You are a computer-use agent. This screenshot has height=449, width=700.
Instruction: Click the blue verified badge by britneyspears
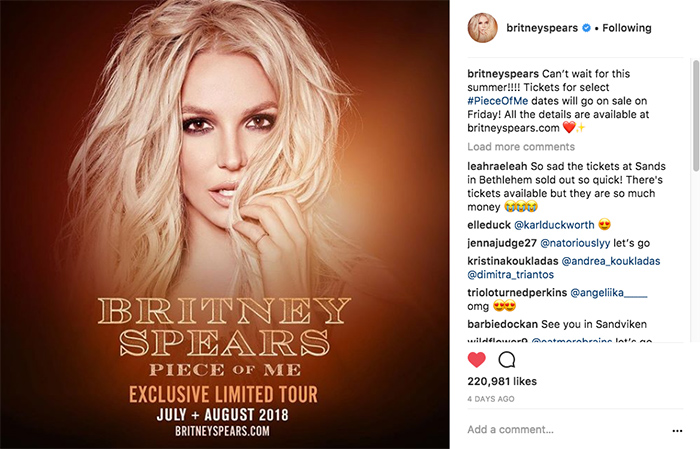point(586,28)
